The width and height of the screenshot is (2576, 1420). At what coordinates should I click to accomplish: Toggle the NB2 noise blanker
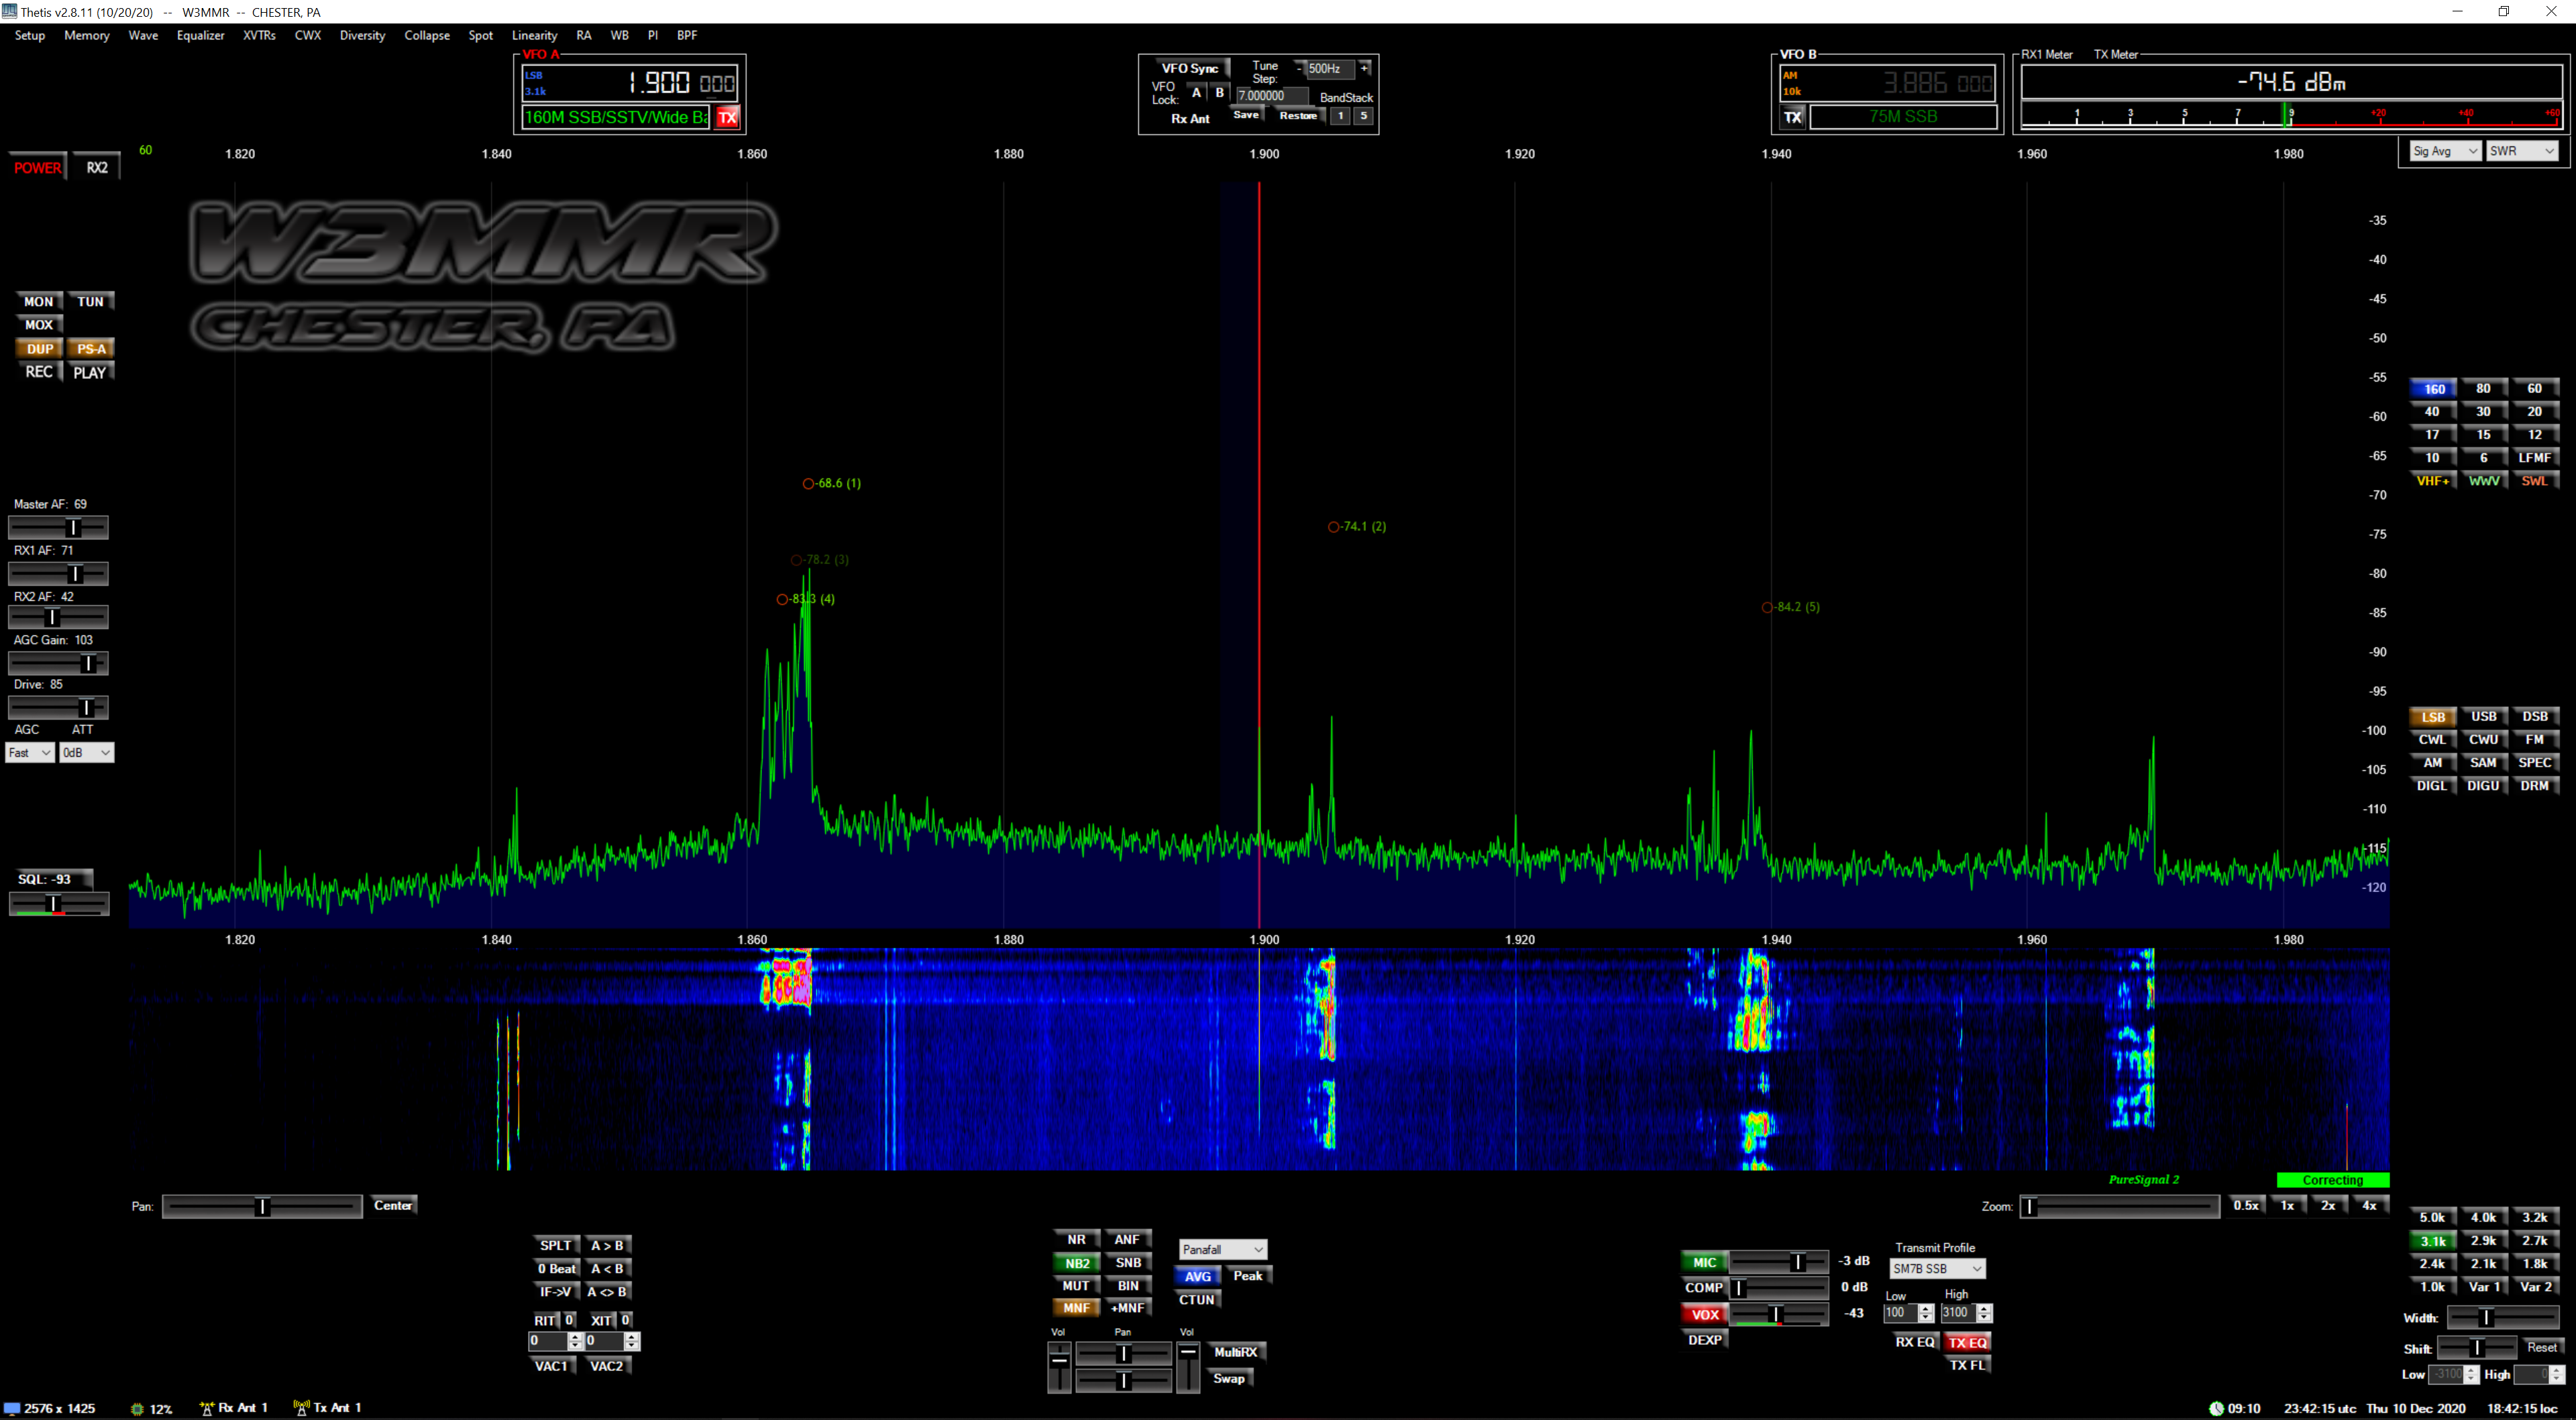(1076, 1263)
